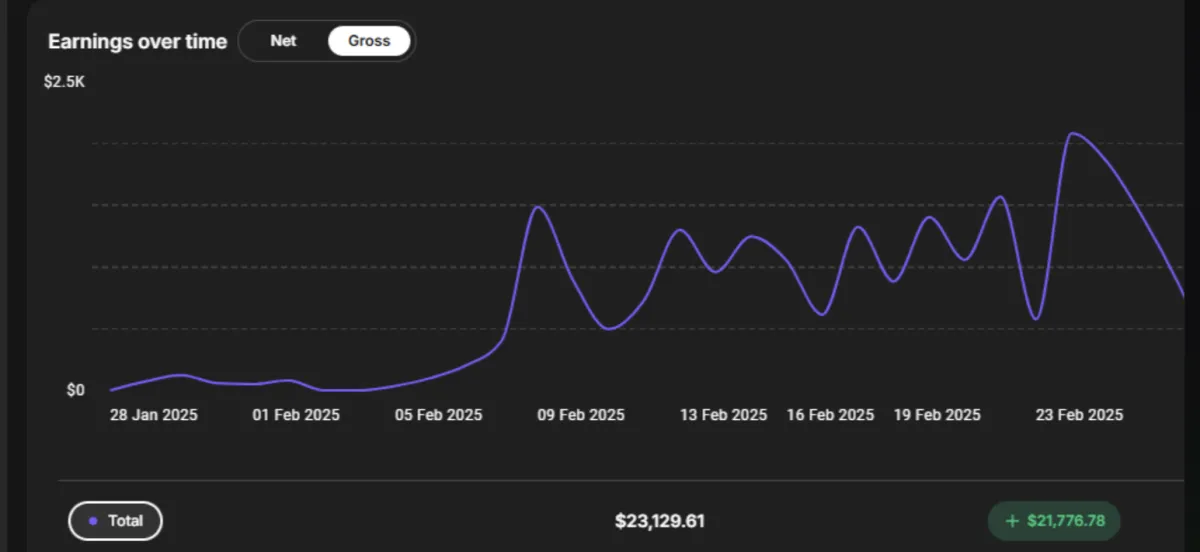
Task: Click the 16 Feb 2025 date label
Action: [x=830, y=415]
